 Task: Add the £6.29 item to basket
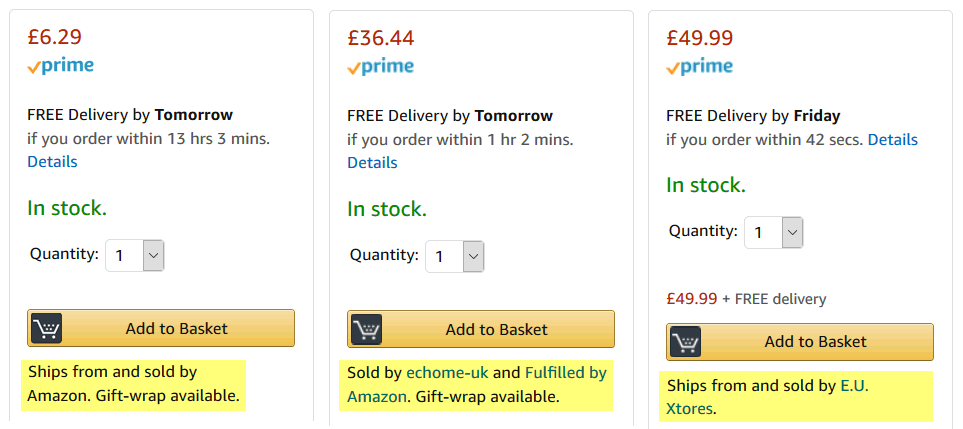coord(161,328)
